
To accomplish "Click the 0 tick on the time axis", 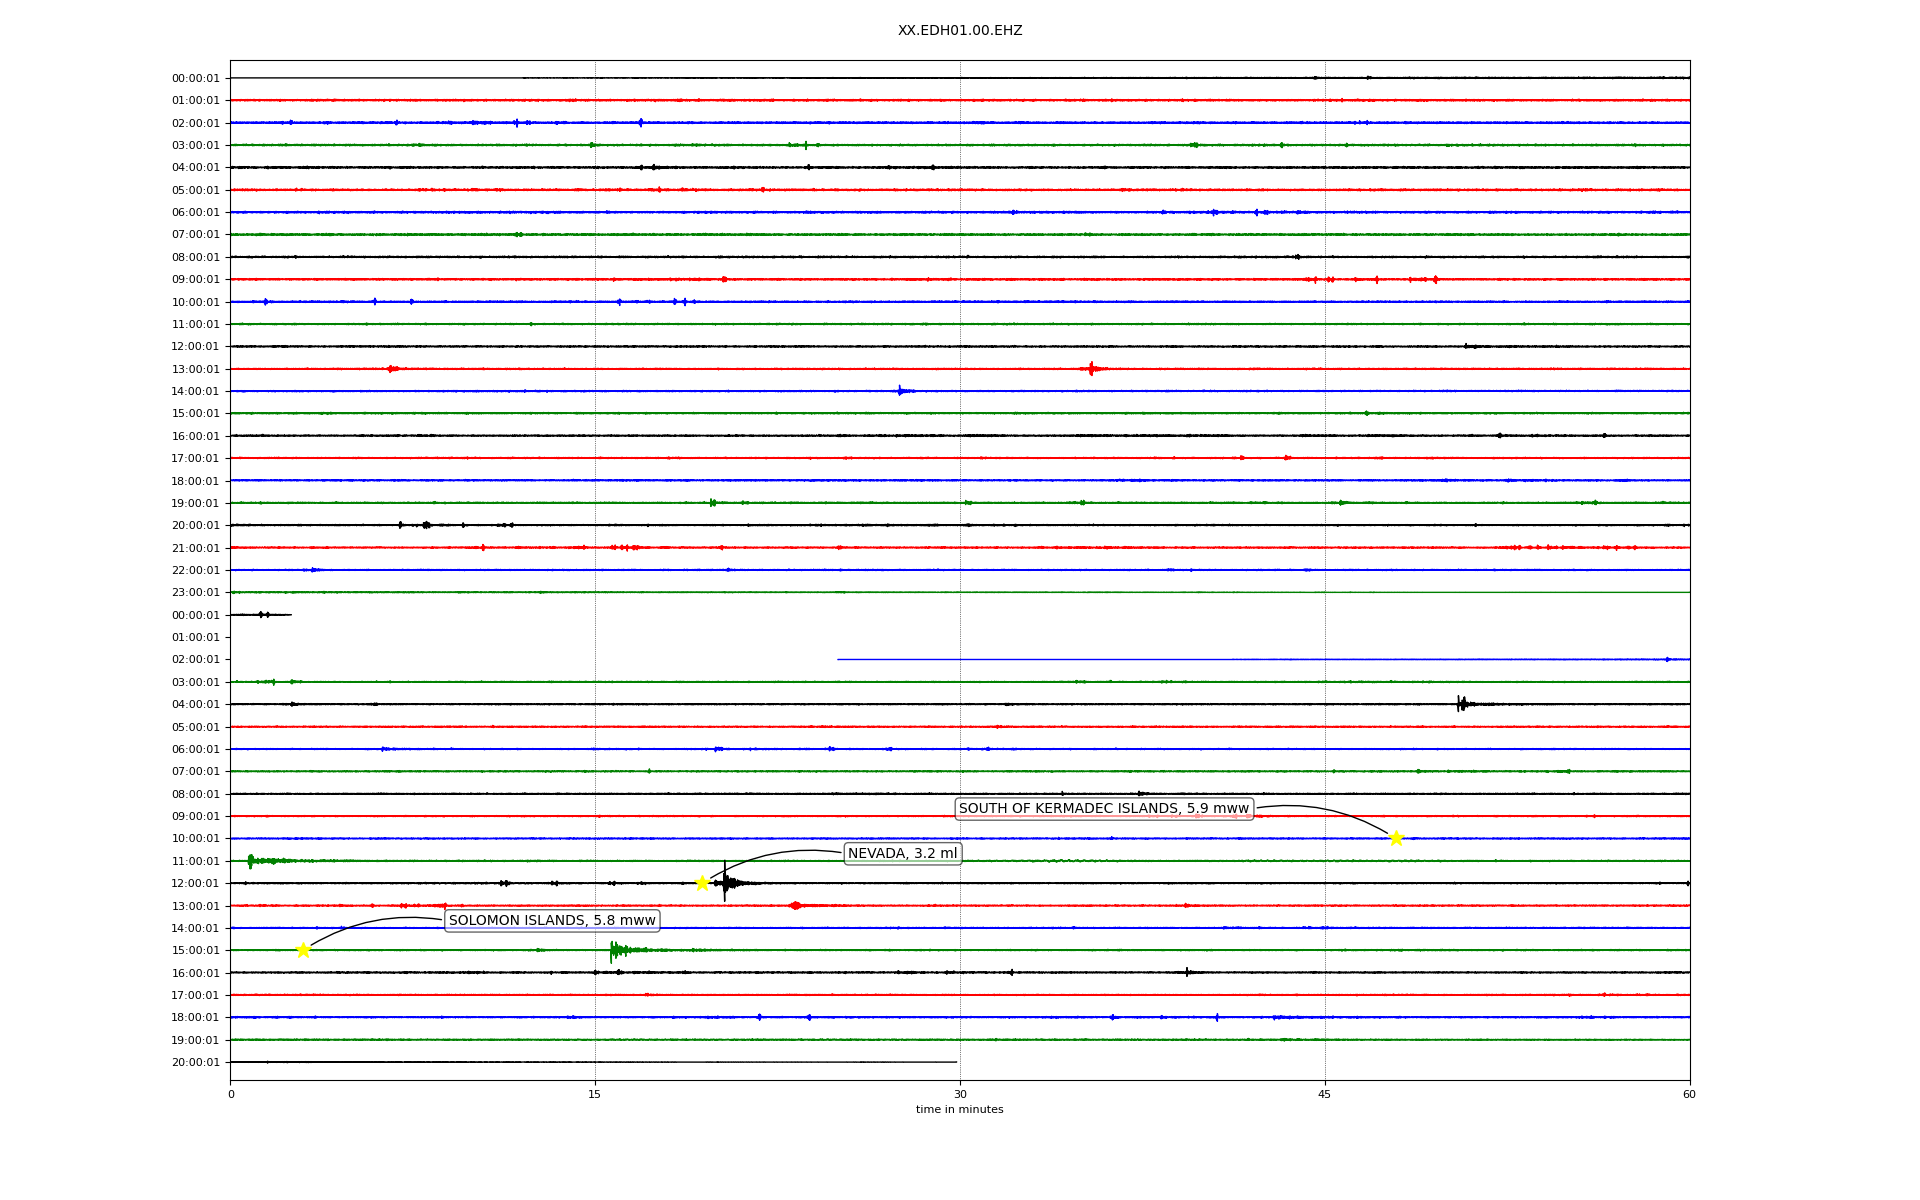I will coord(231,1094).
